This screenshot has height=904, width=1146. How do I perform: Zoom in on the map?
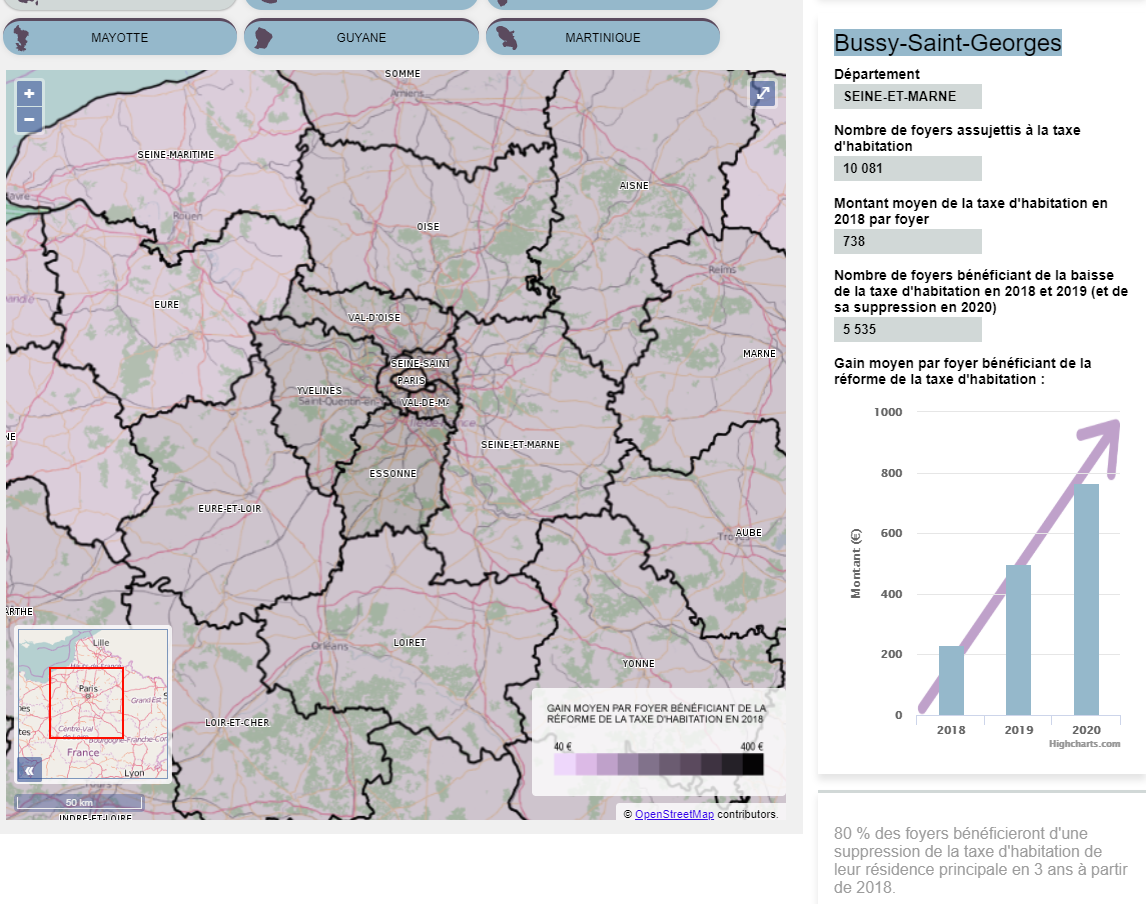(29, 94)
